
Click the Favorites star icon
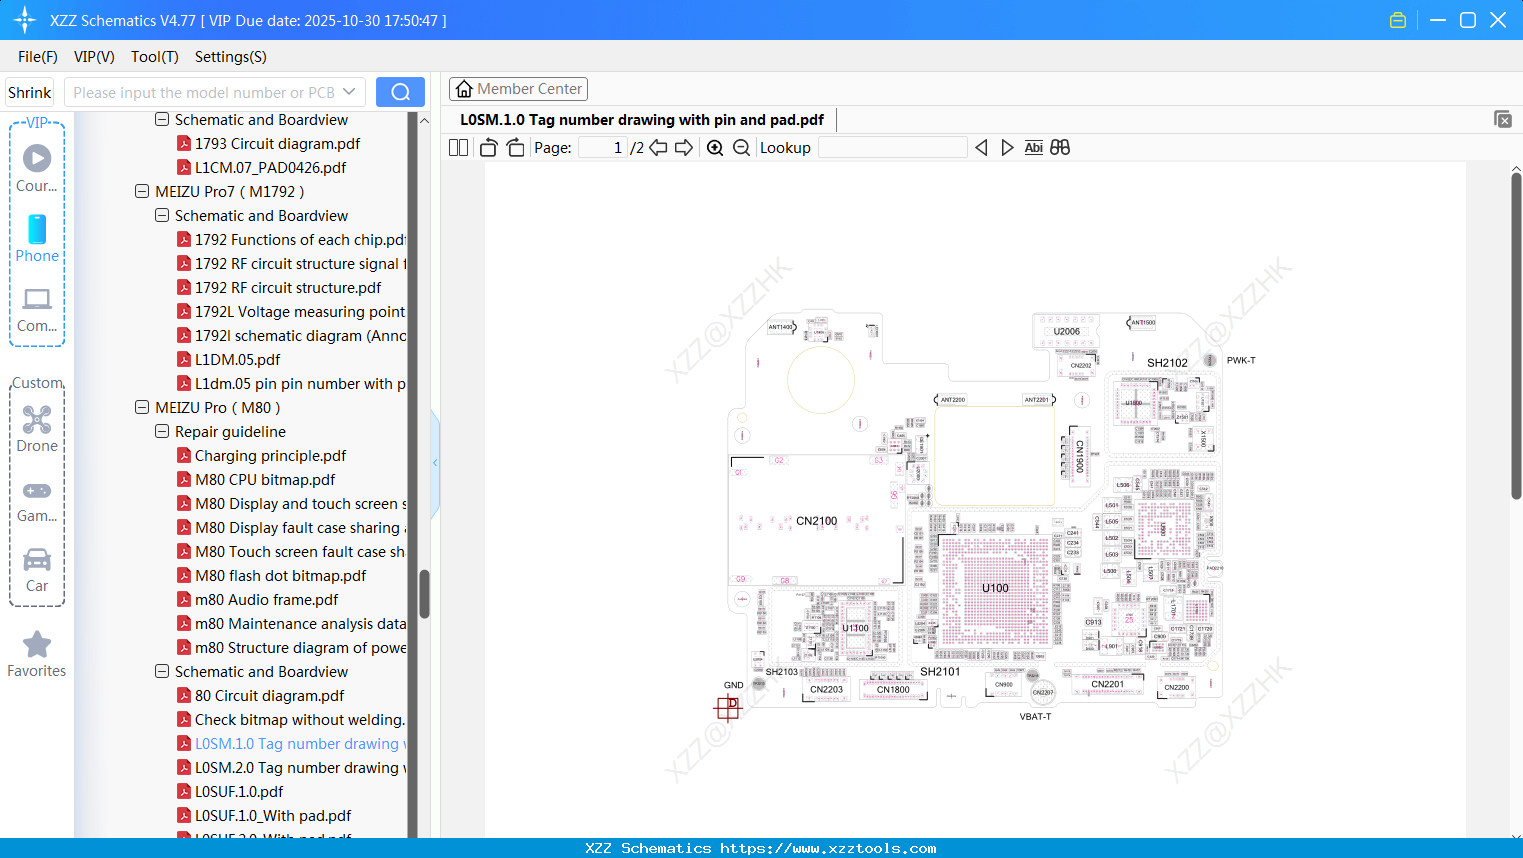coord(36,645)
